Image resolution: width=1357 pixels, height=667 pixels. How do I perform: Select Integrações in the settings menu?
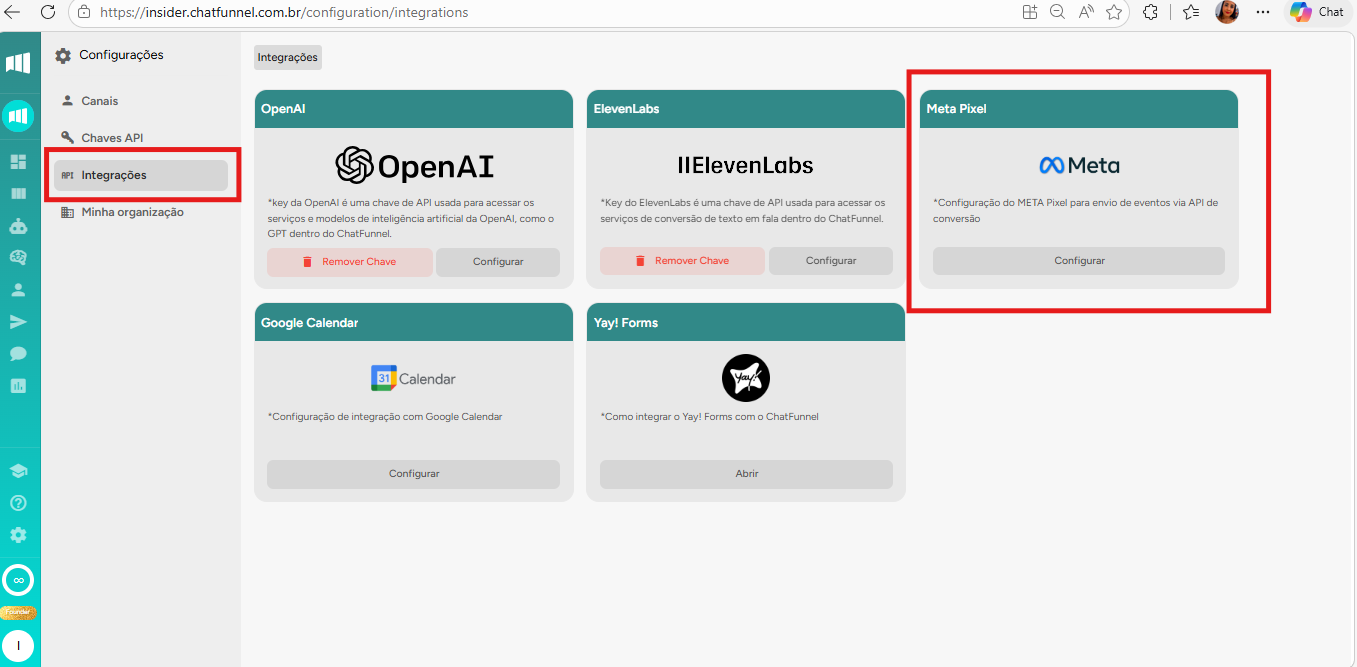tap(141, 175)
